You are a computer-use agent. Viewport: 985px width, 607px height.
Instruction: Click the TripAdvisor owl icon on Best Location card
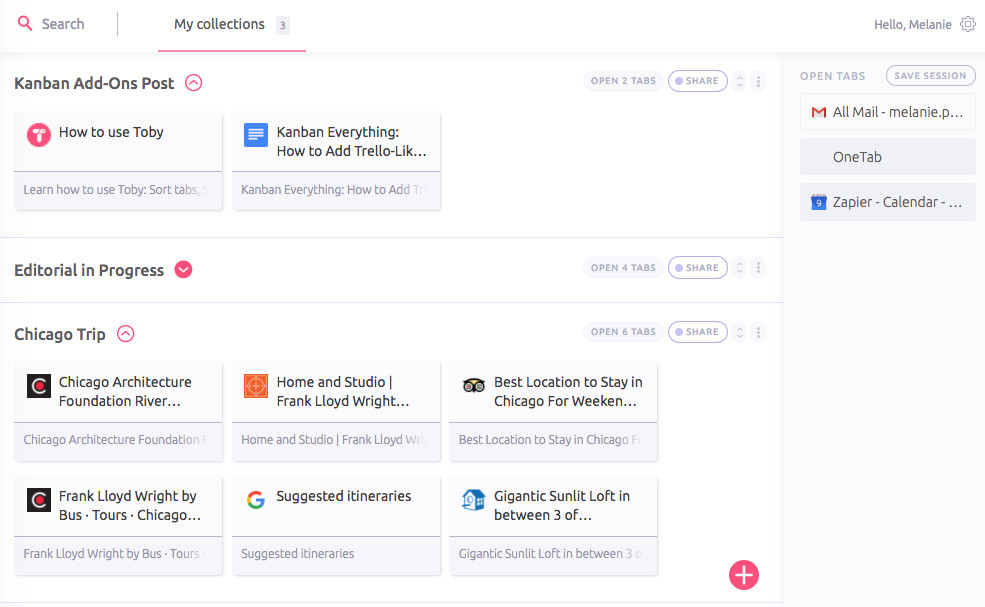(474, 385)
